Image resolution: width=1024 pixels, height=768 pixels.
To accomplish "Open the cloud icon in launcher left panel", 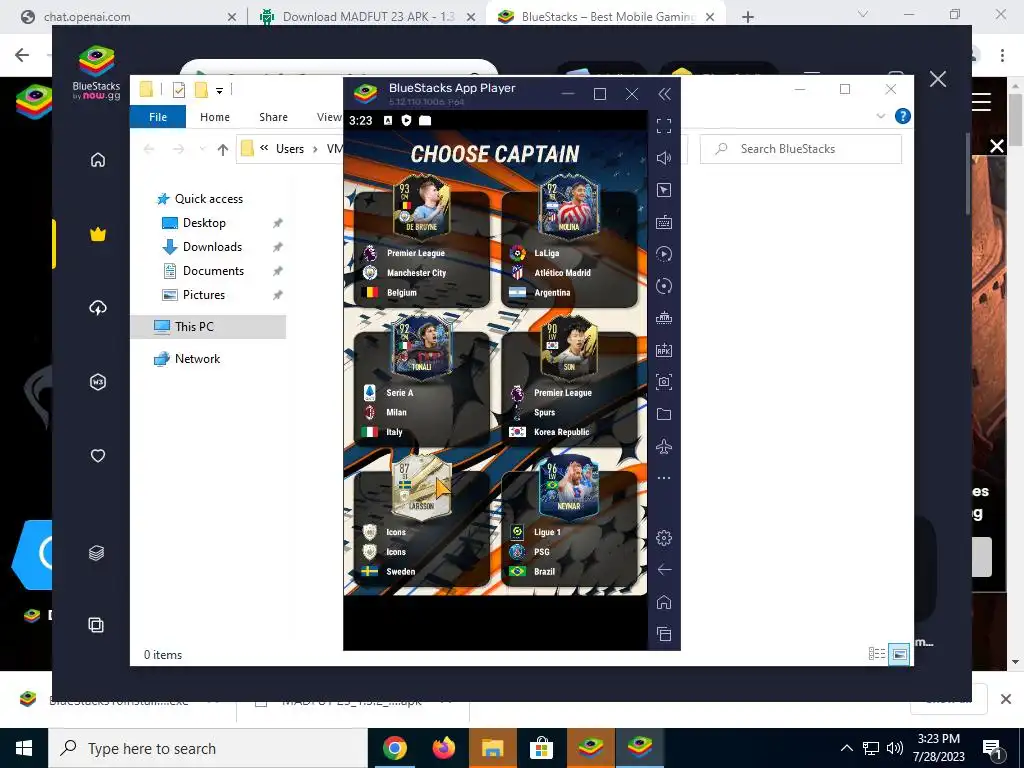I will pos(98,308).
